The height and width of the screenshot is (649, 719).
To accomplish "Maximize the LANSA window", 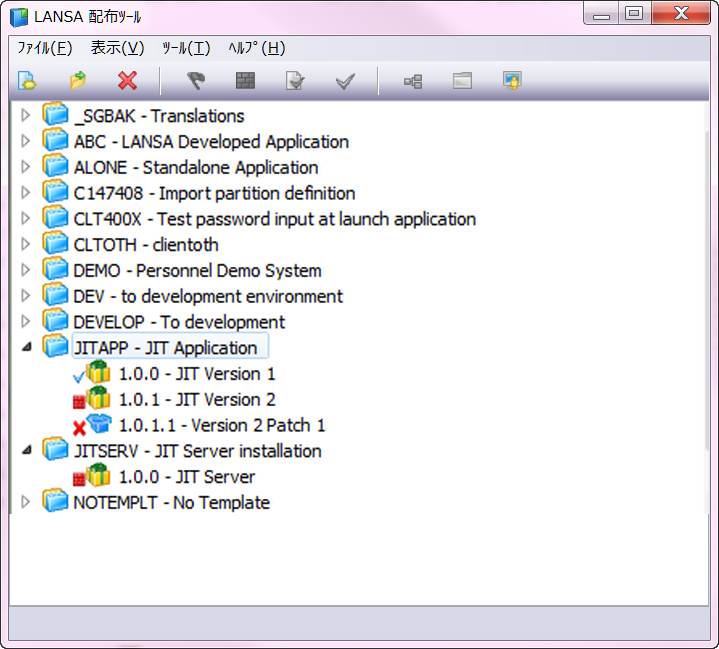I will pyautogui.click(x=635, y=13).
